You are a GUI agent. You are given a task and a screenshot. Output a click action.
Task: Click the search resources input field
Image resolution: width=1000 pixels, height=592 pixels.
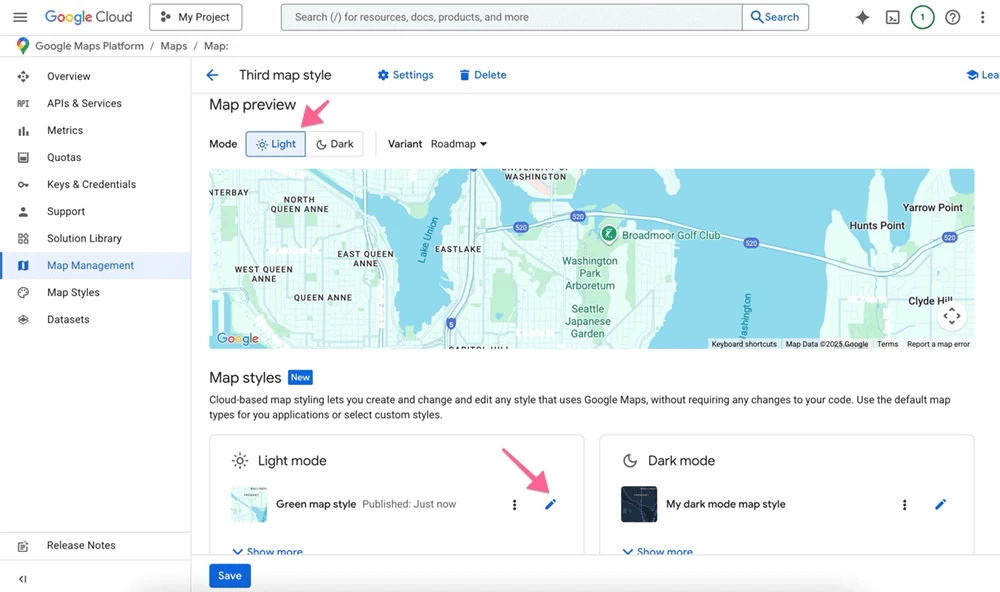point(511,17)
